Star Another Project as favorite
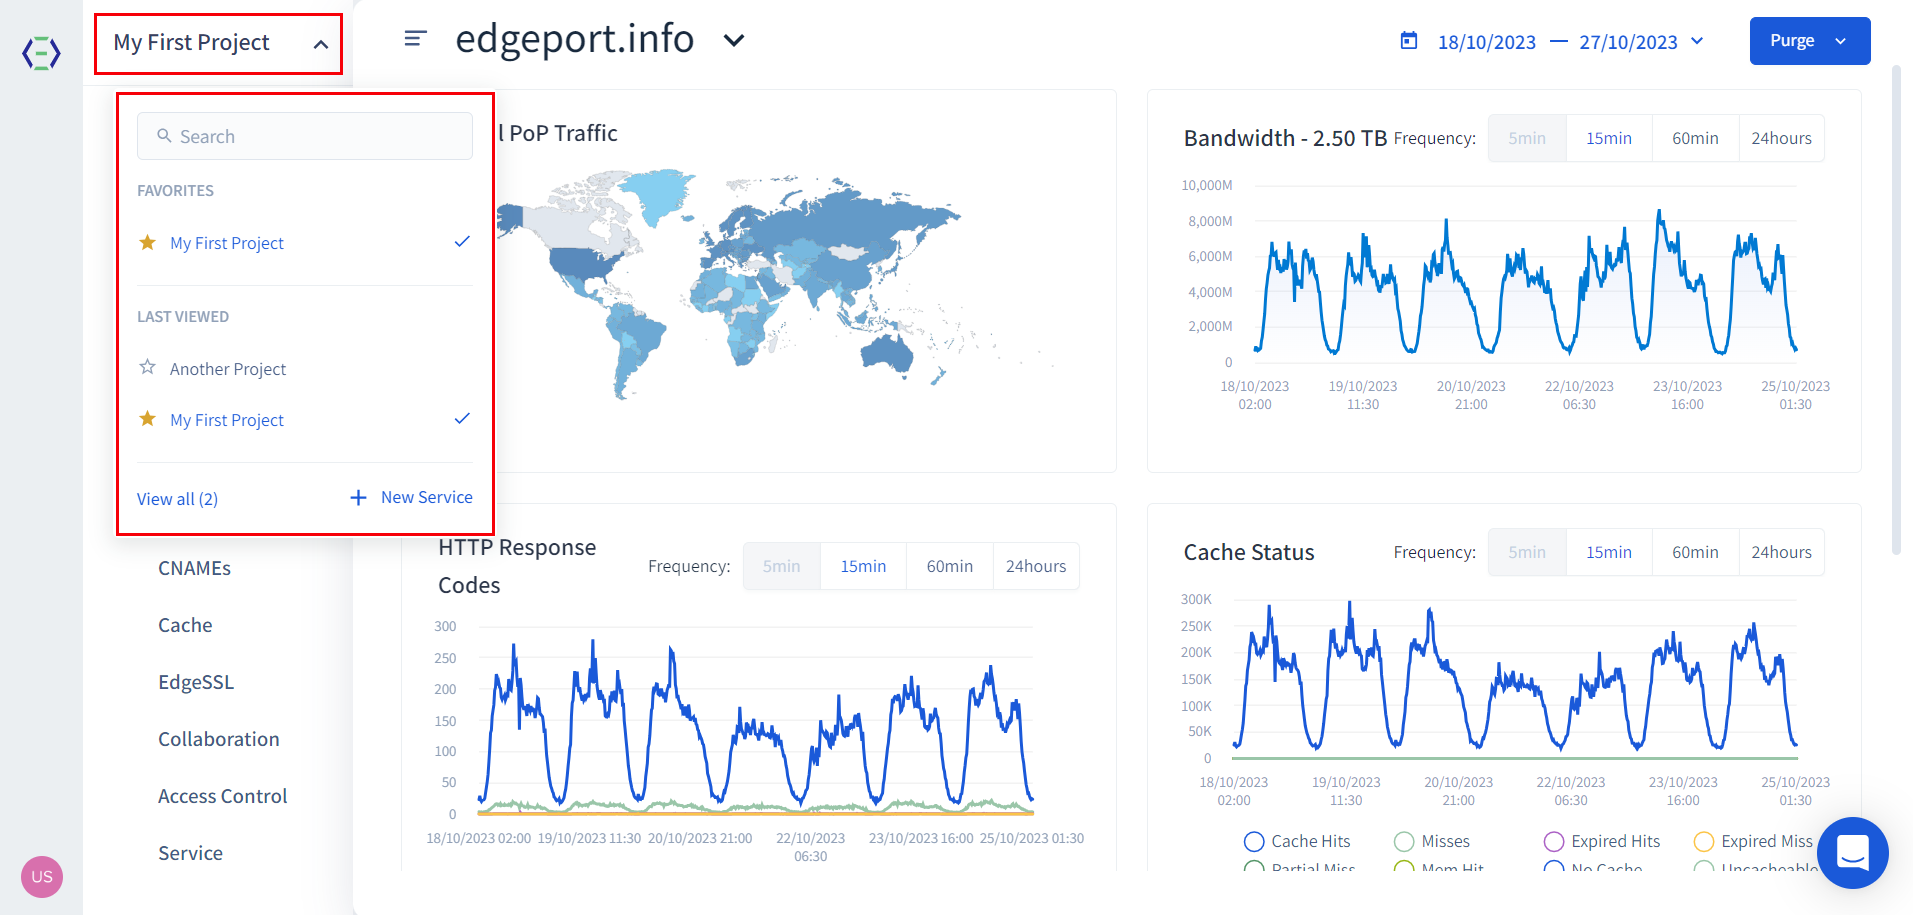Viewport: 1913px width, 915px height. tap(148, 368)
